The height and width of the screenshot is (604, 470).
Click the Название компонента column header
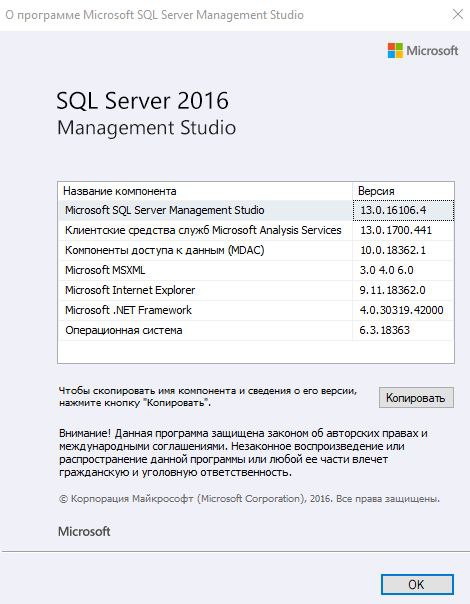pyautogui.click(x=205, y=191)
